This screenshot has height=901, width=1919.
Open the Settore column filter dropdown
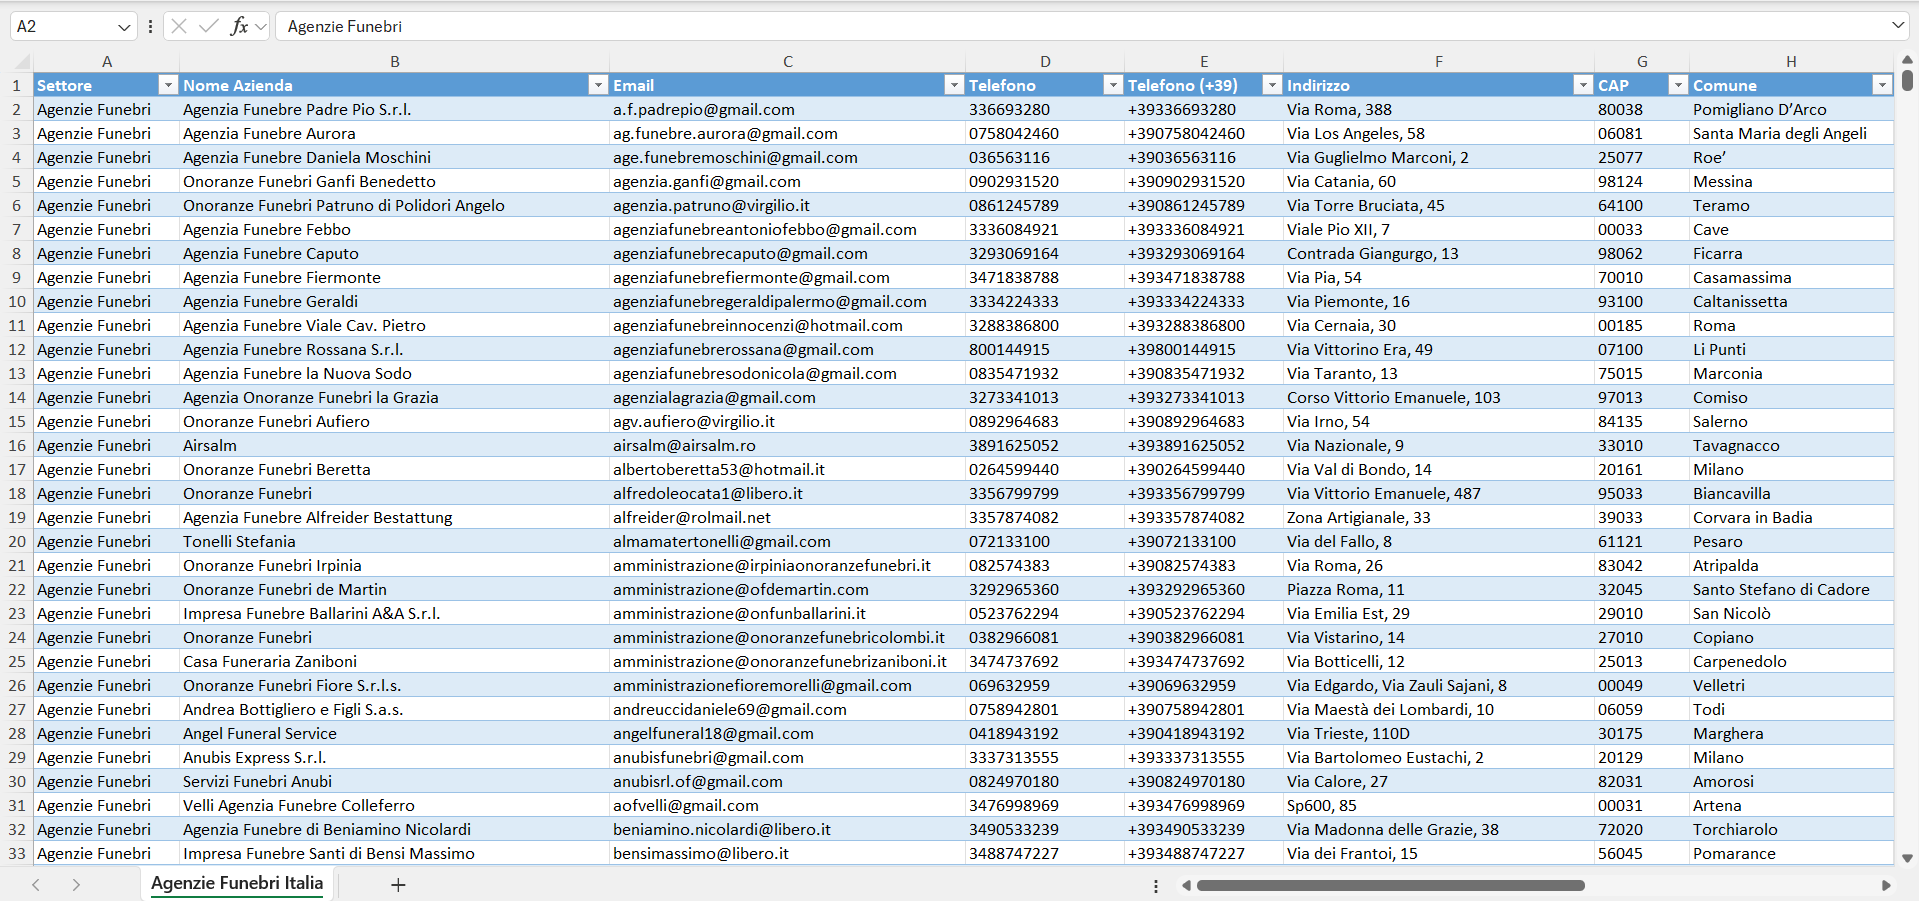[x=168, y=85]
